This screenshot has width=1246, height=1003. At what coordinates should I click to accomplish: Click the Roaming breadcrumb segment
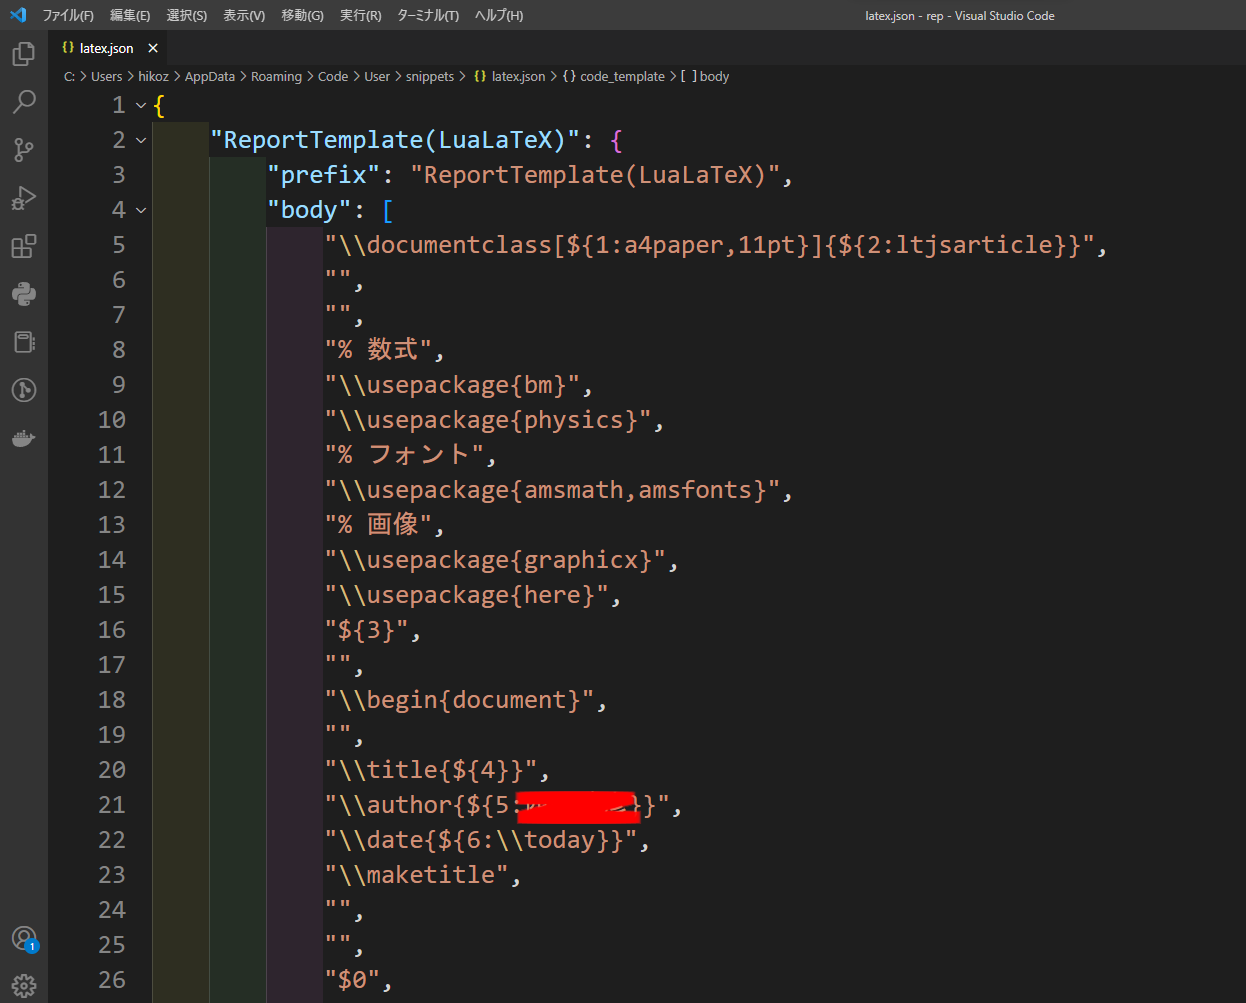(276, 76)
